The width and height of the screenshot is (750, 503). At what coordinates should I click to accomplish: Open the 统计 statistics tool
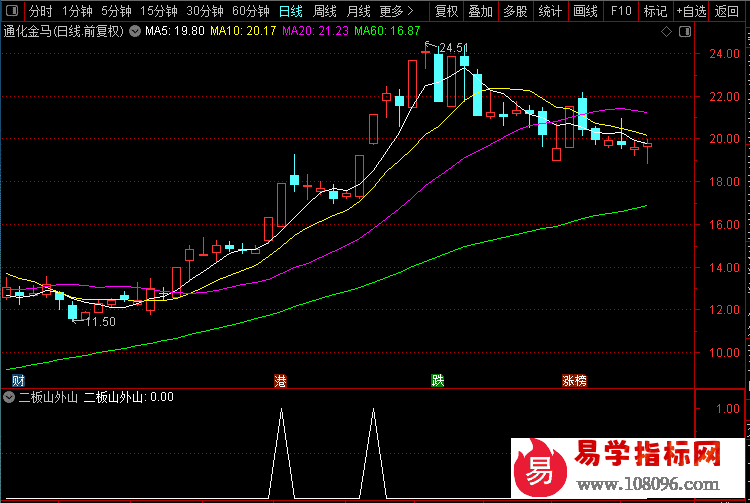tap(550, 11)
